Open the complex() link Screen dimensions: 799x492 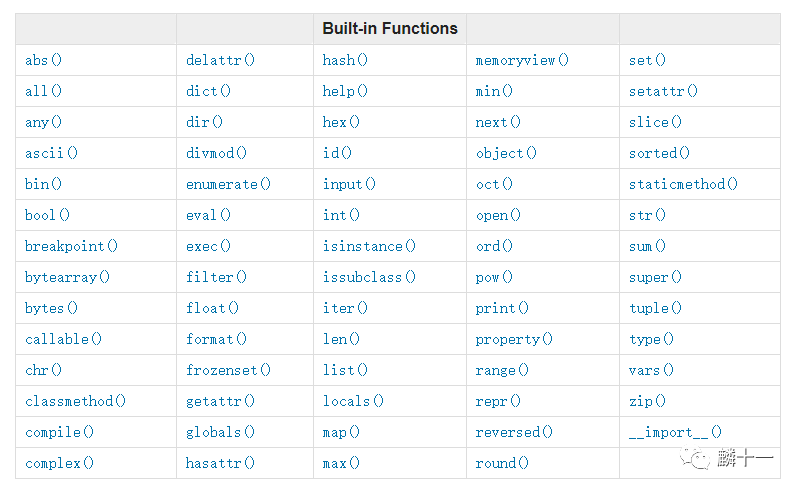coord(60,463)
